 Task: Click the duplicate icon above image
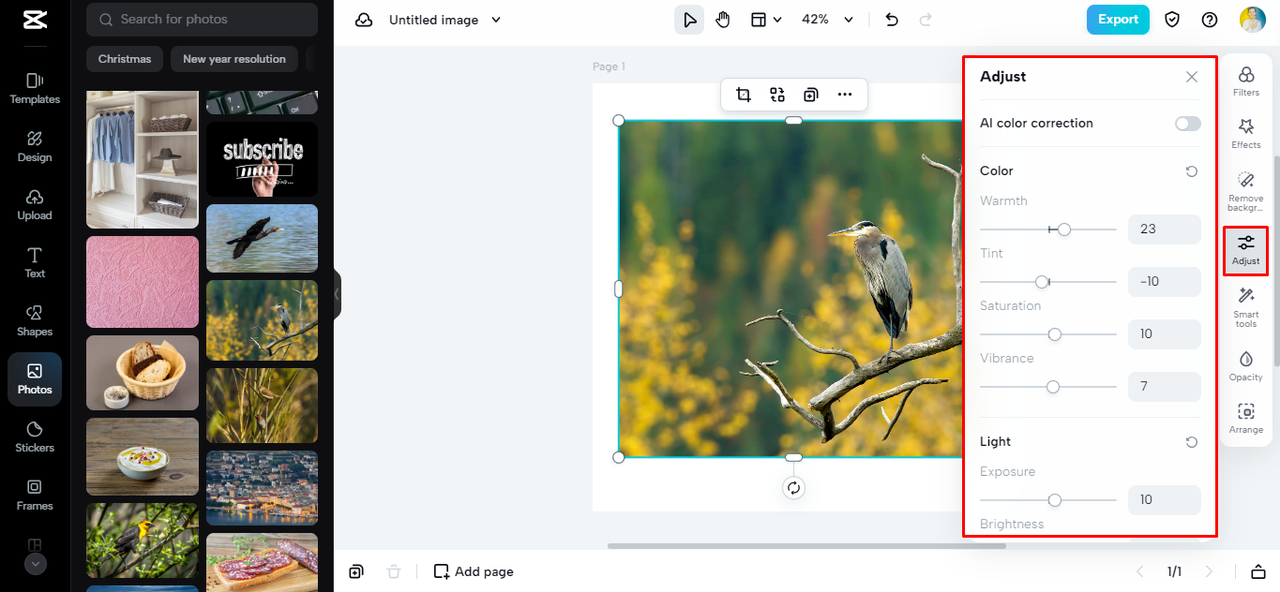[x=811, y=95]
